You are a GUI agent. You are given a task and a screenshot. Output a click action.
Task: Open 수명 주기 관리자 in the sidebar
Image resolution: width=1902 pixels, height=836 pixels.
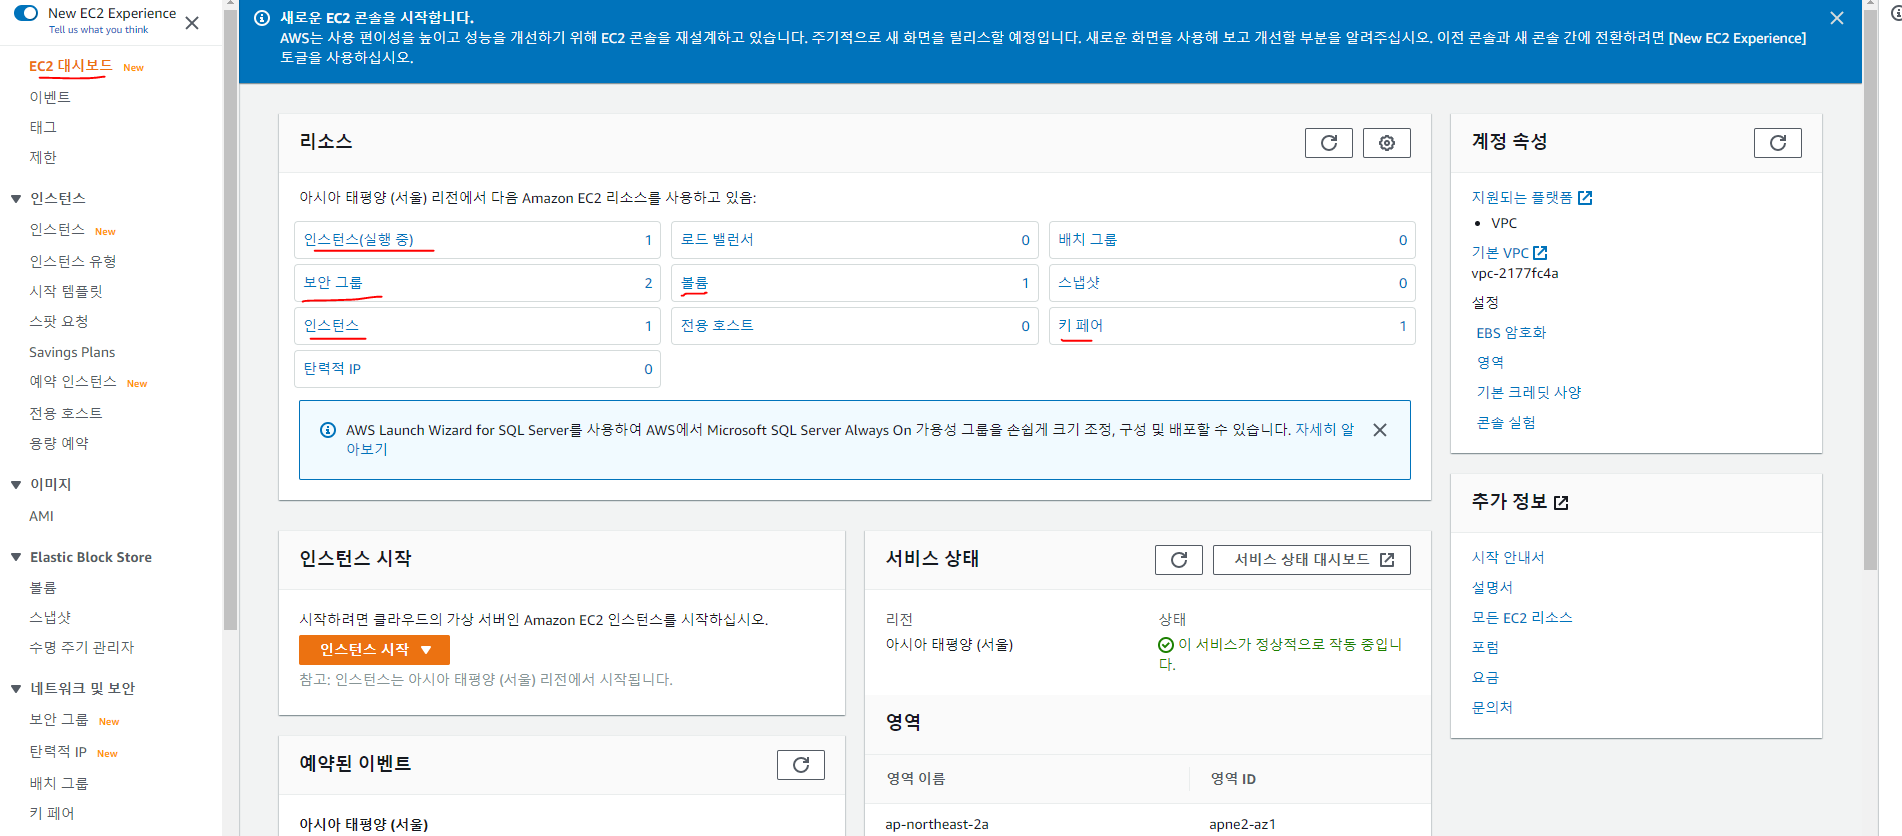pyautogui.click(x=81, y=647)
